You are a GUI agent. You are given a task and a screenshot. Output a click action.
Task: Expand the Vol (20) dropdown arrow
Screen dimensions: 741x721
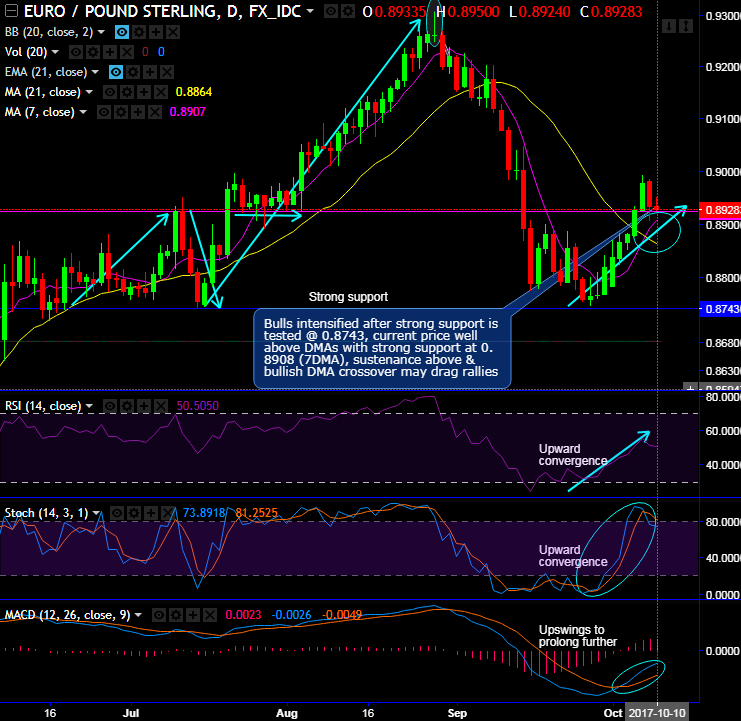tap(55, 52)
